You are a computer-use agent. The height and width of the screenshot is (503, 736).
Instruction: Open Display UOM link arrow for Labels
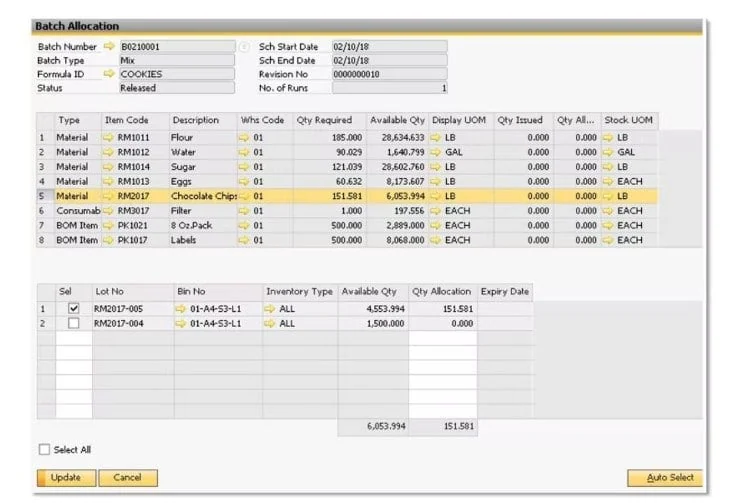point(436,240)
